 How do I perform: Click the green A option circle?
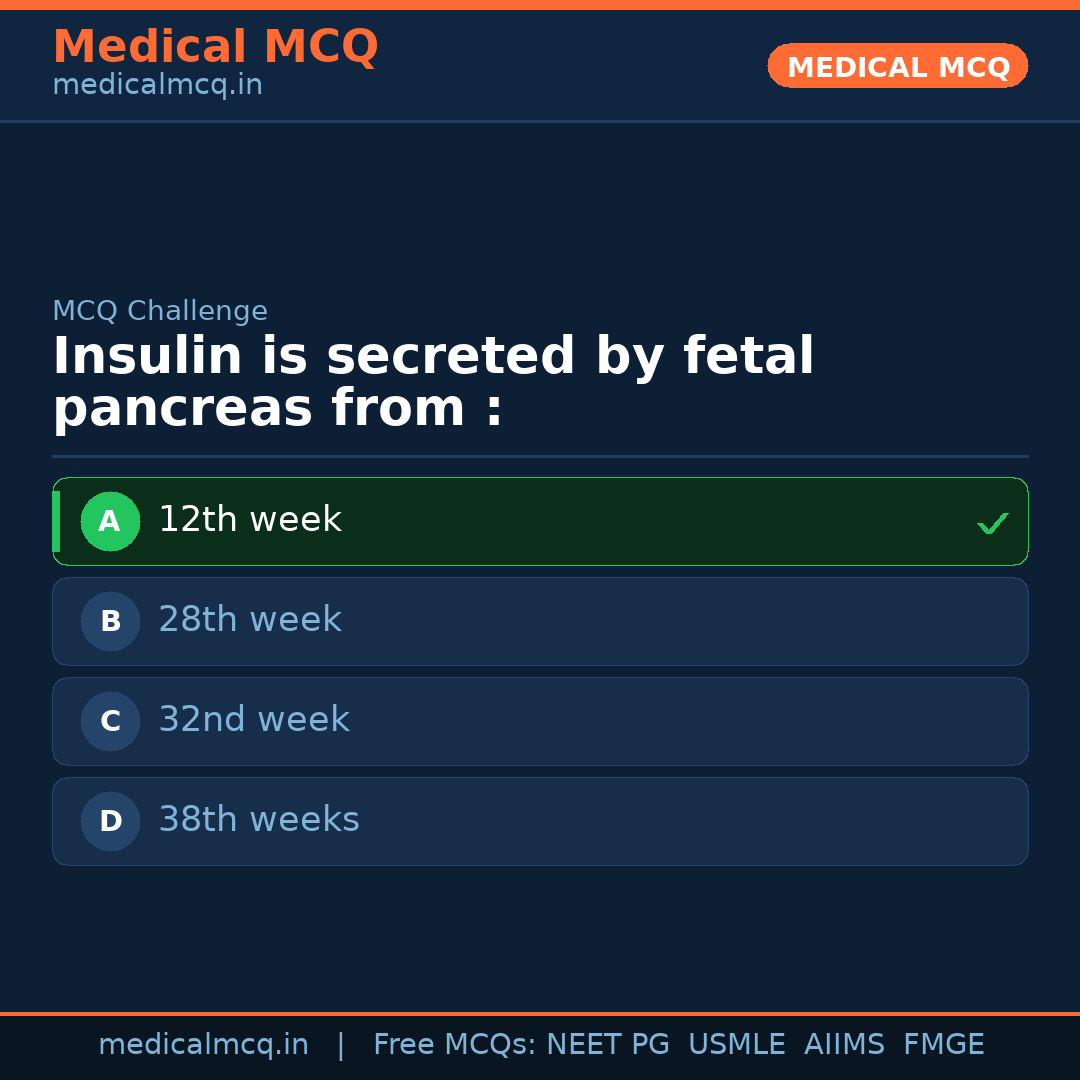(110, 521)
